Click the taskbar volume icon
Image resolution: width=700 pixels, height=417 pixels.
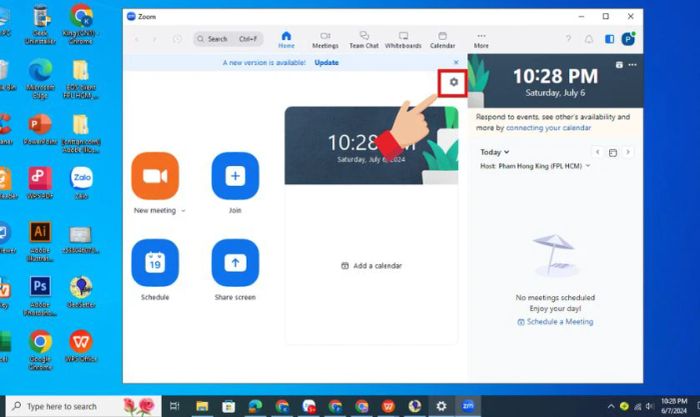(x=650, y=406)
